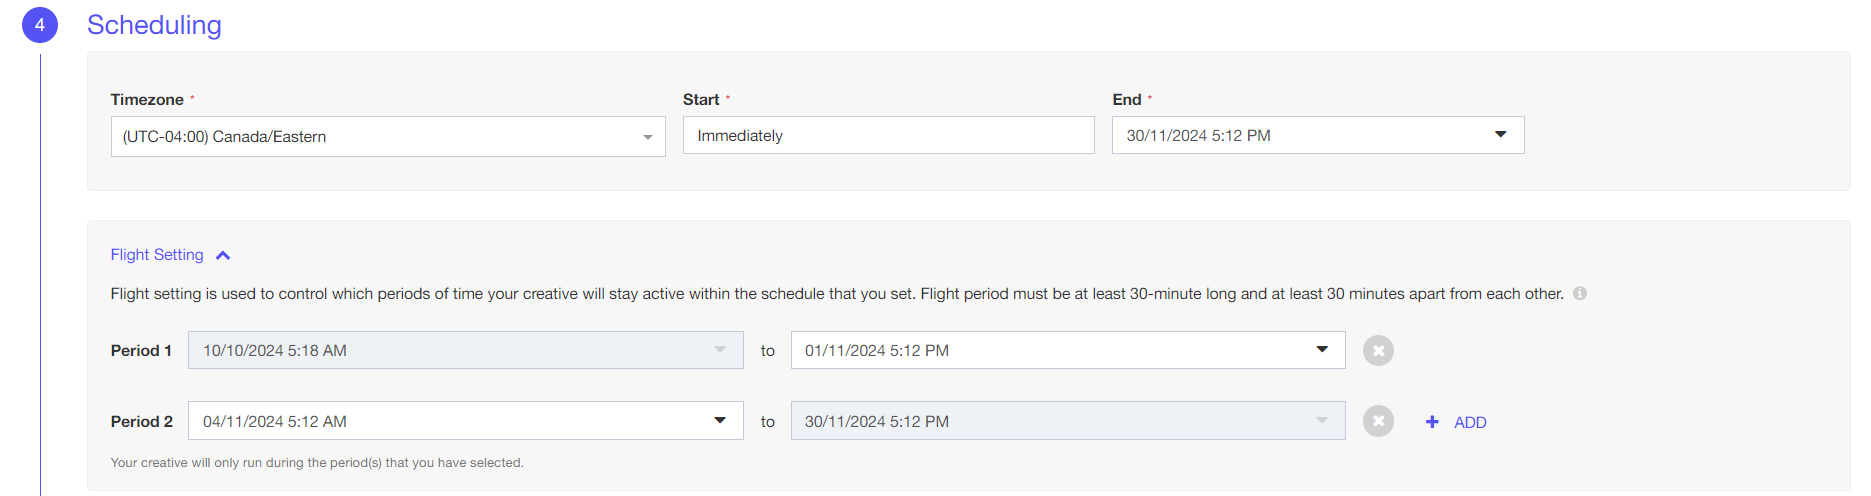
Task: Click the step 4 circle badge
Action: click(x=40, y=25)
